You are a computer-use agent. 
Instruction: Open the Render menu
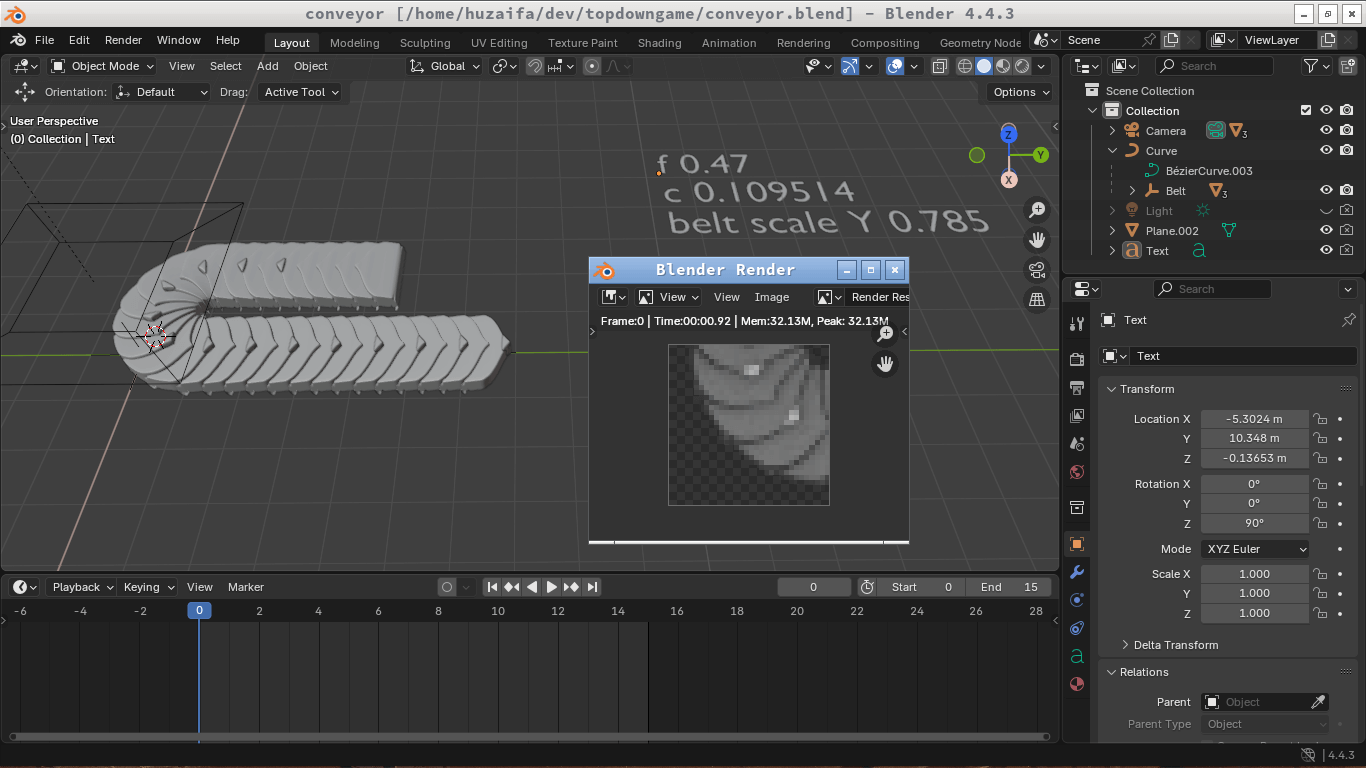123,40
